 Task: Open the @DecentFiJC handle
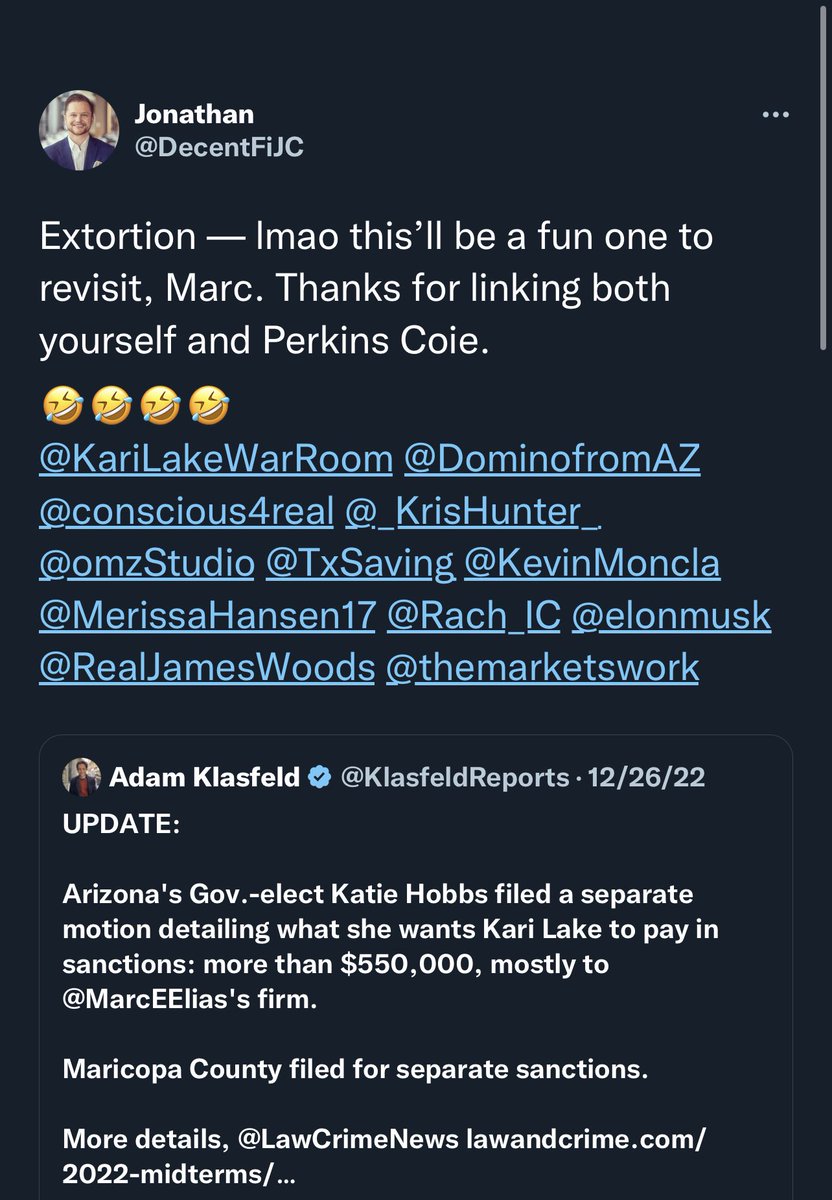219,147
